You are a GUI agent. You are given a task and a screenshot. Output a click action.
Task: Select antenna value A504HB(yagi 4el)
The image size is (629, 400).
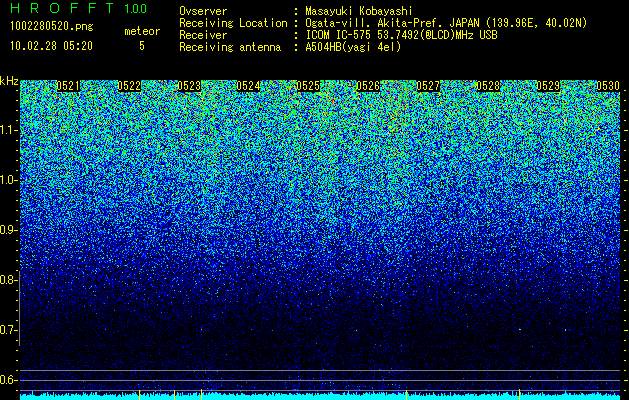tap(353, 47)
